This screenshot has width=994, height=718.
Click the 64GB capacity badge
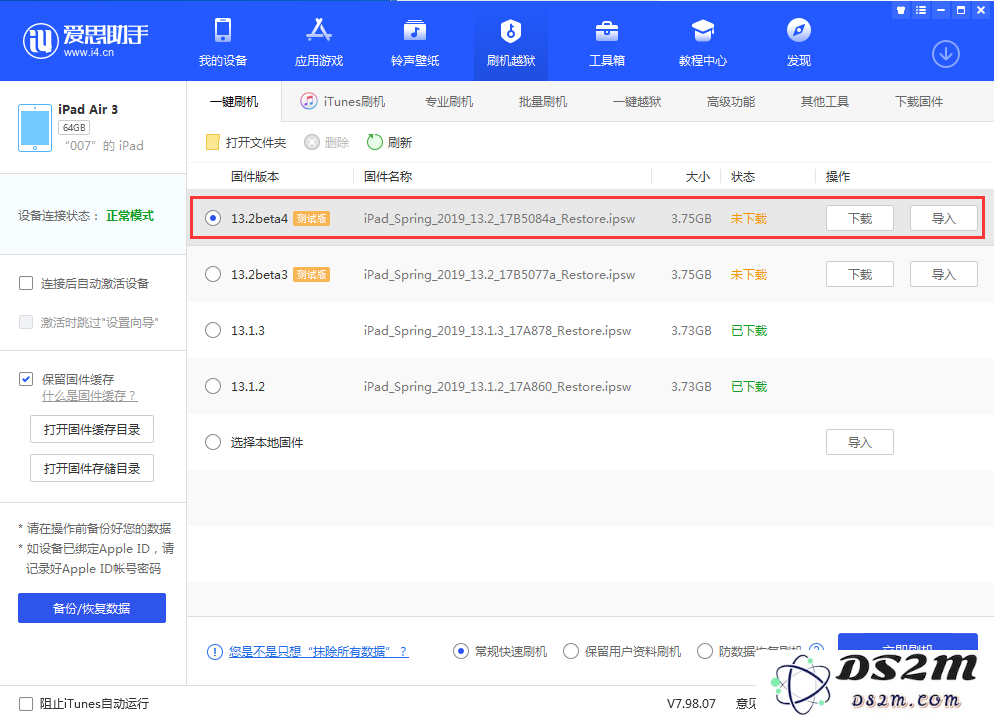point(74,127)
